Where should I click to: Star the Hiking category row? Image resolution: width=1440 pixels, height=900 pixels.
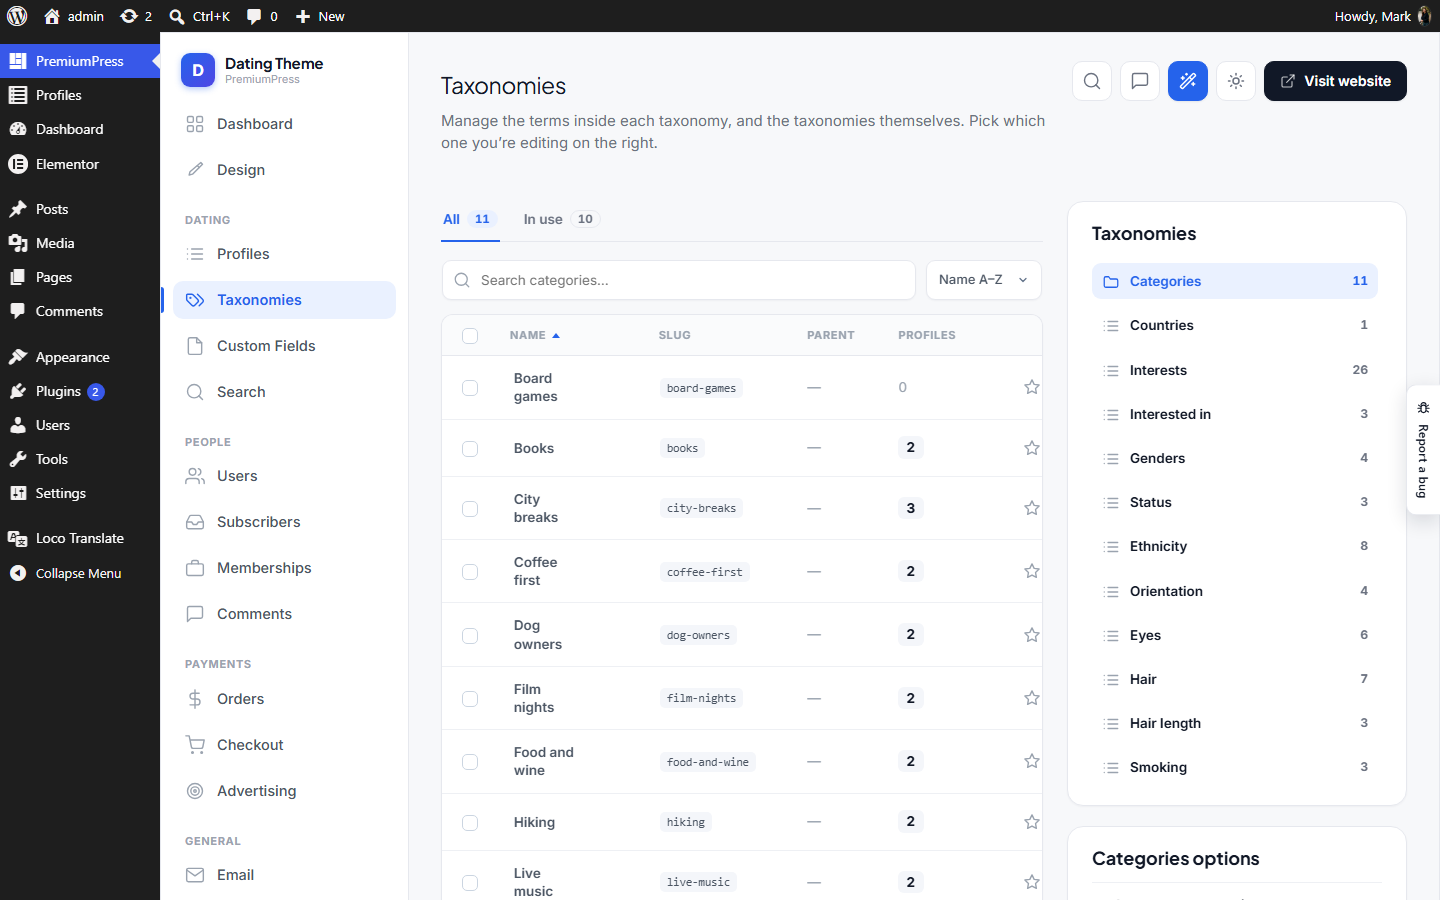pyautogui.click(x=1032, y=822)
